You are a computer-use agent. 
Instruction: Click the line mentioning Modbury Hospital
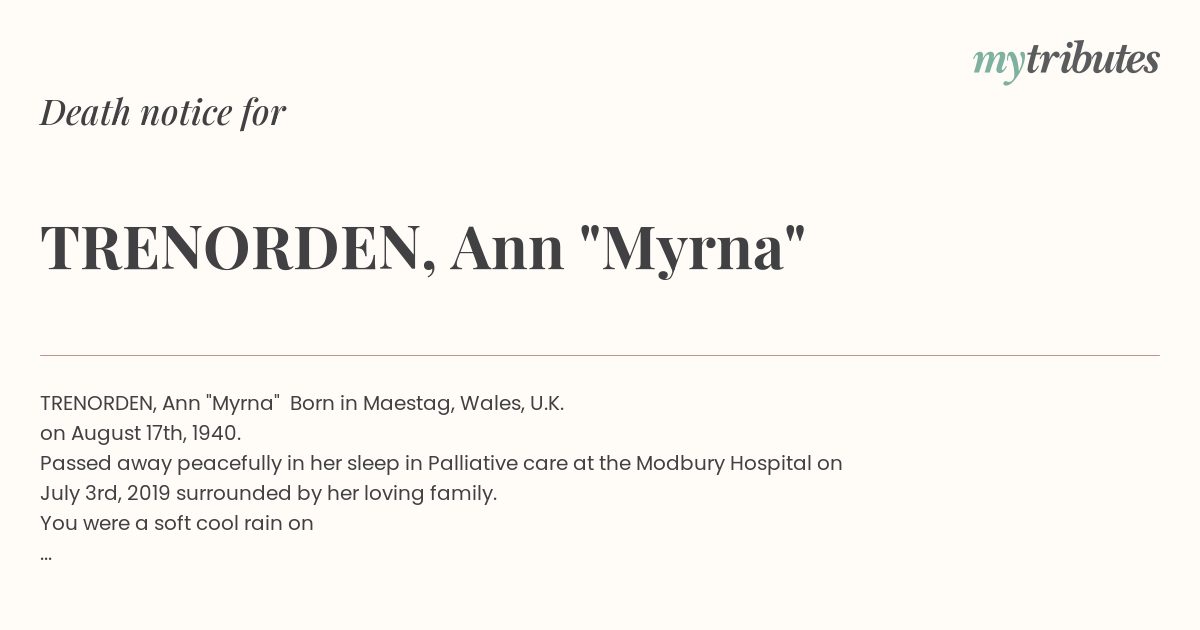pyautogui.click(x=441, y=464)
